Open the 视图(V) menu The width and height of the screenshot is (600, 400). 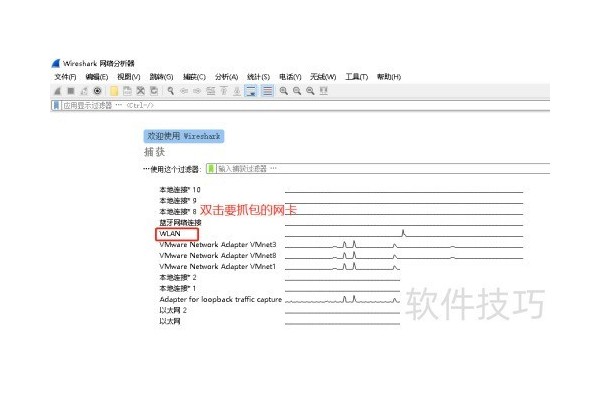(129, 77)
